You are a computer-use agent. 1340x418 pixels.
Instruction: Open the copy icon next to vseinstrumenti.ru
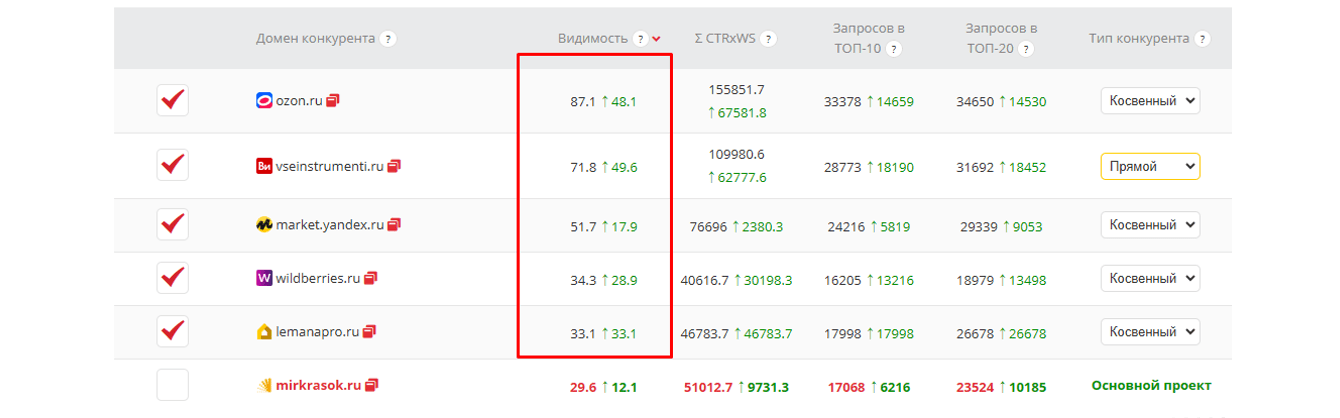click(x=394, y=166)
